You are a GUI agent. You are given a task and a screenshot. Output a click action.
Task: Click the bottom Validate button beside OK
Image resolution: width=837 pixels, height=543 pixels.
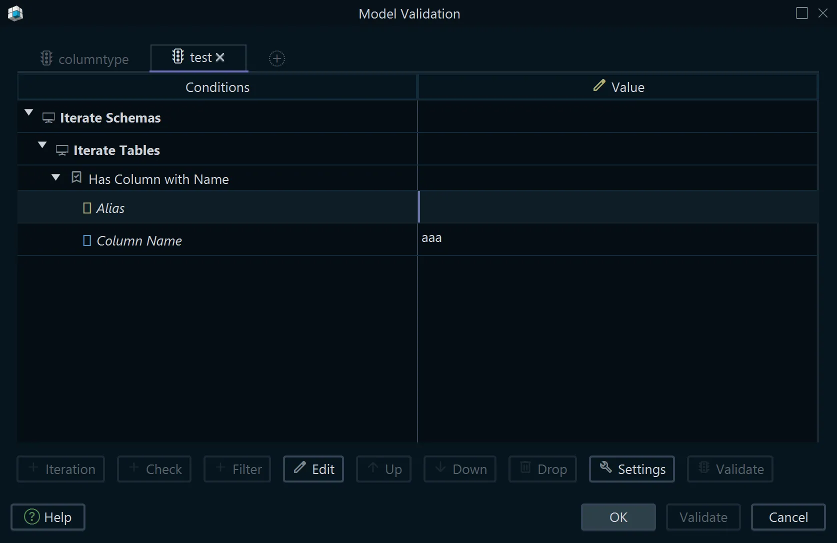click(703, 517)
